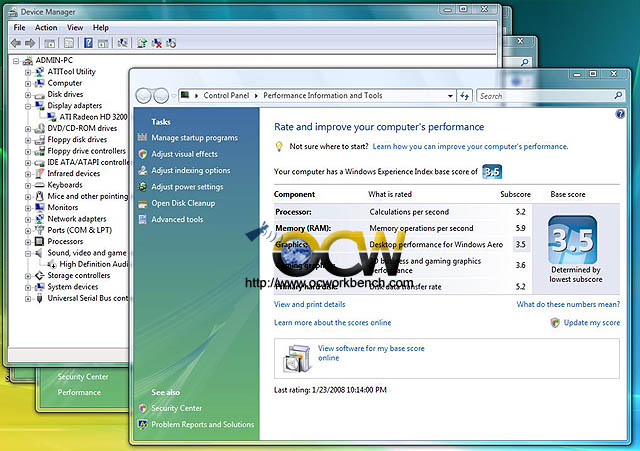Click the Show/Hide console tree toolbar icon
Image resolution: width=640 pixels, height=451 pixels.
pyautogui.click(x=50, y=43)
